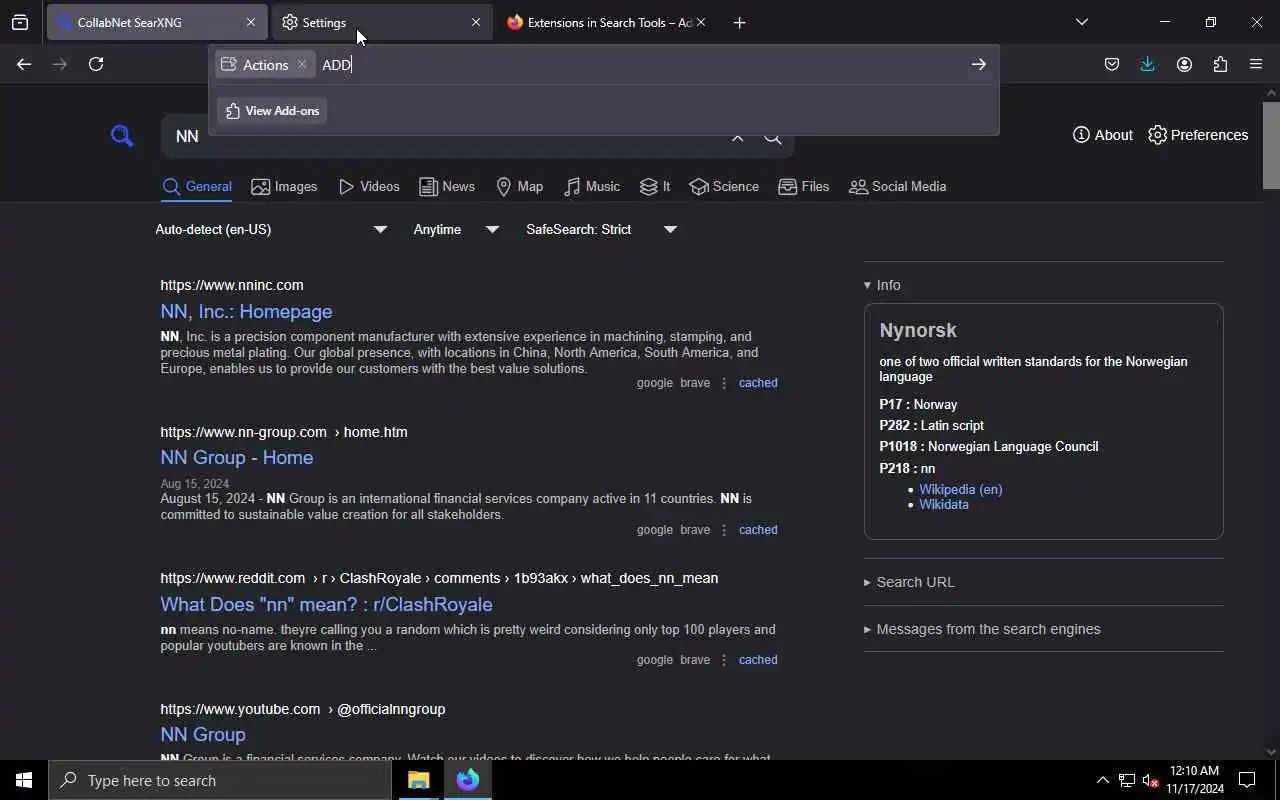The height and width of the screenshot is (800, 1280).
Task: Submit search with magnifier button
Action: click(773, 137)
